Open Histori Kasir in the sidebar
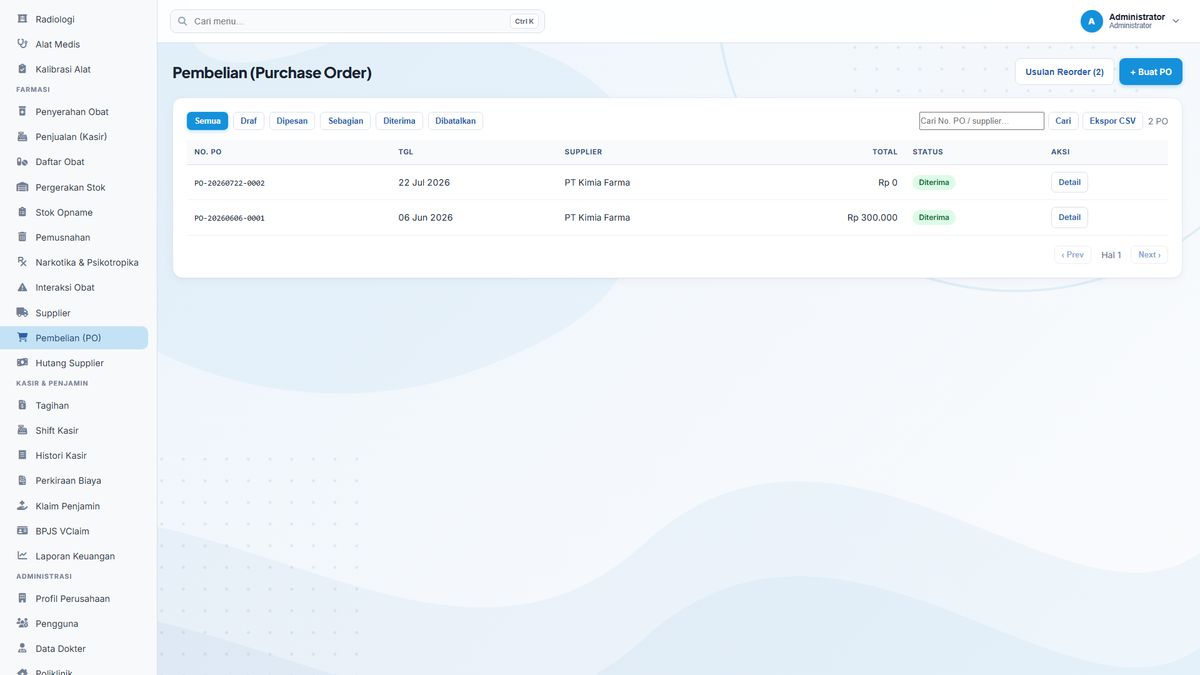 [x=74, y=456]
